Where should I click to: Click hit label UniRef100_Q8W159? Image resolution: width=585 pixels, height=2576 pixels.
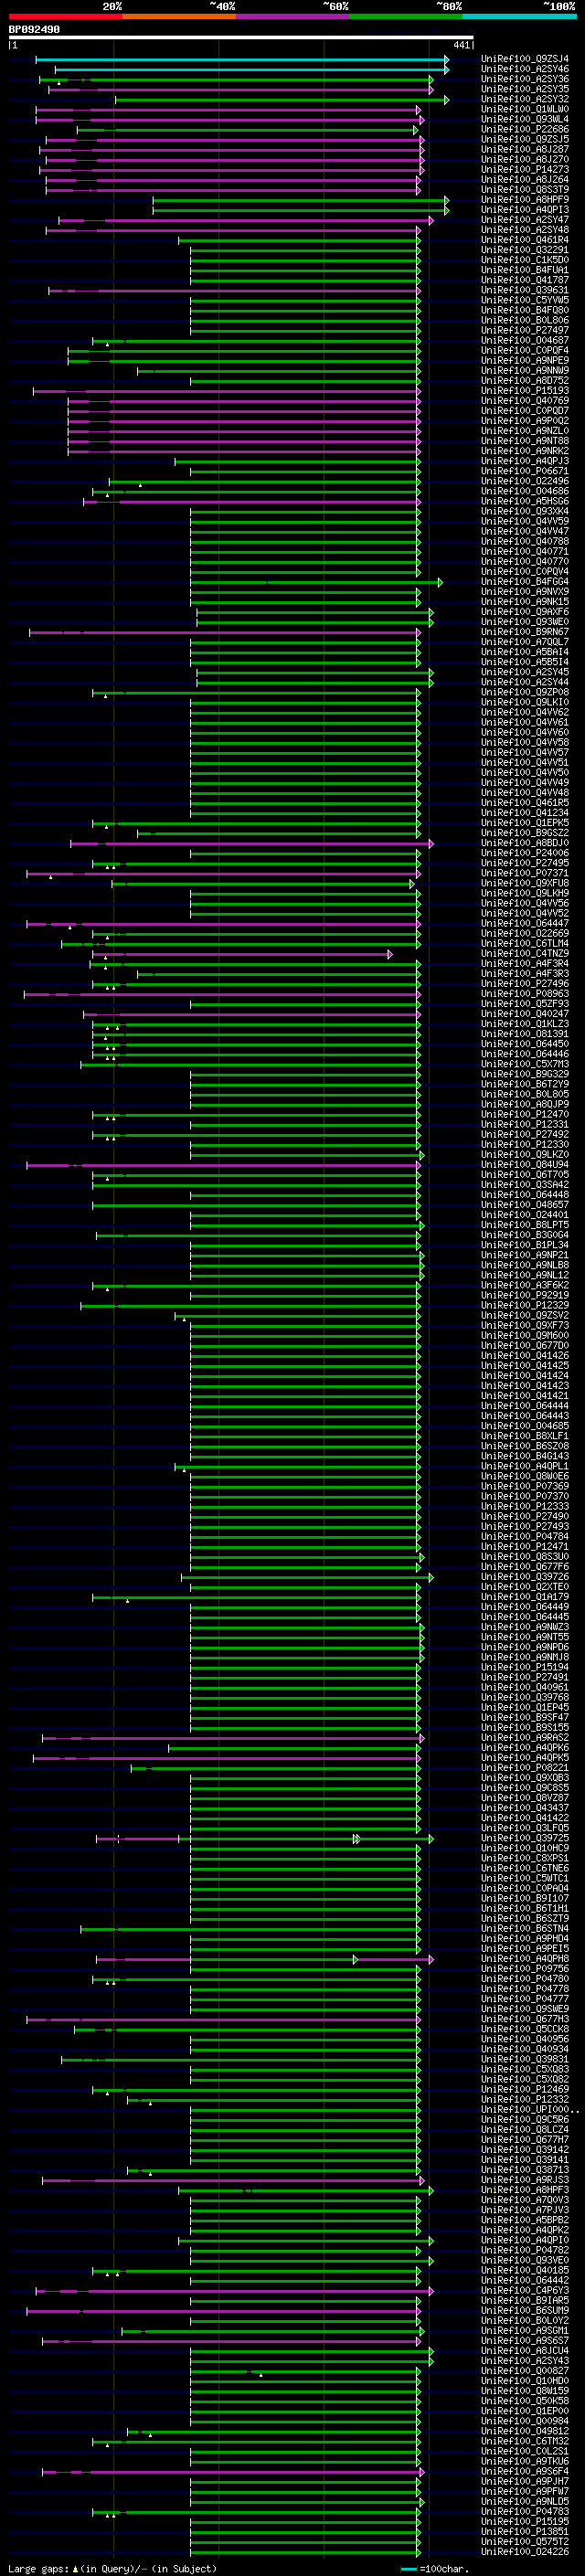click(525, 2391)
